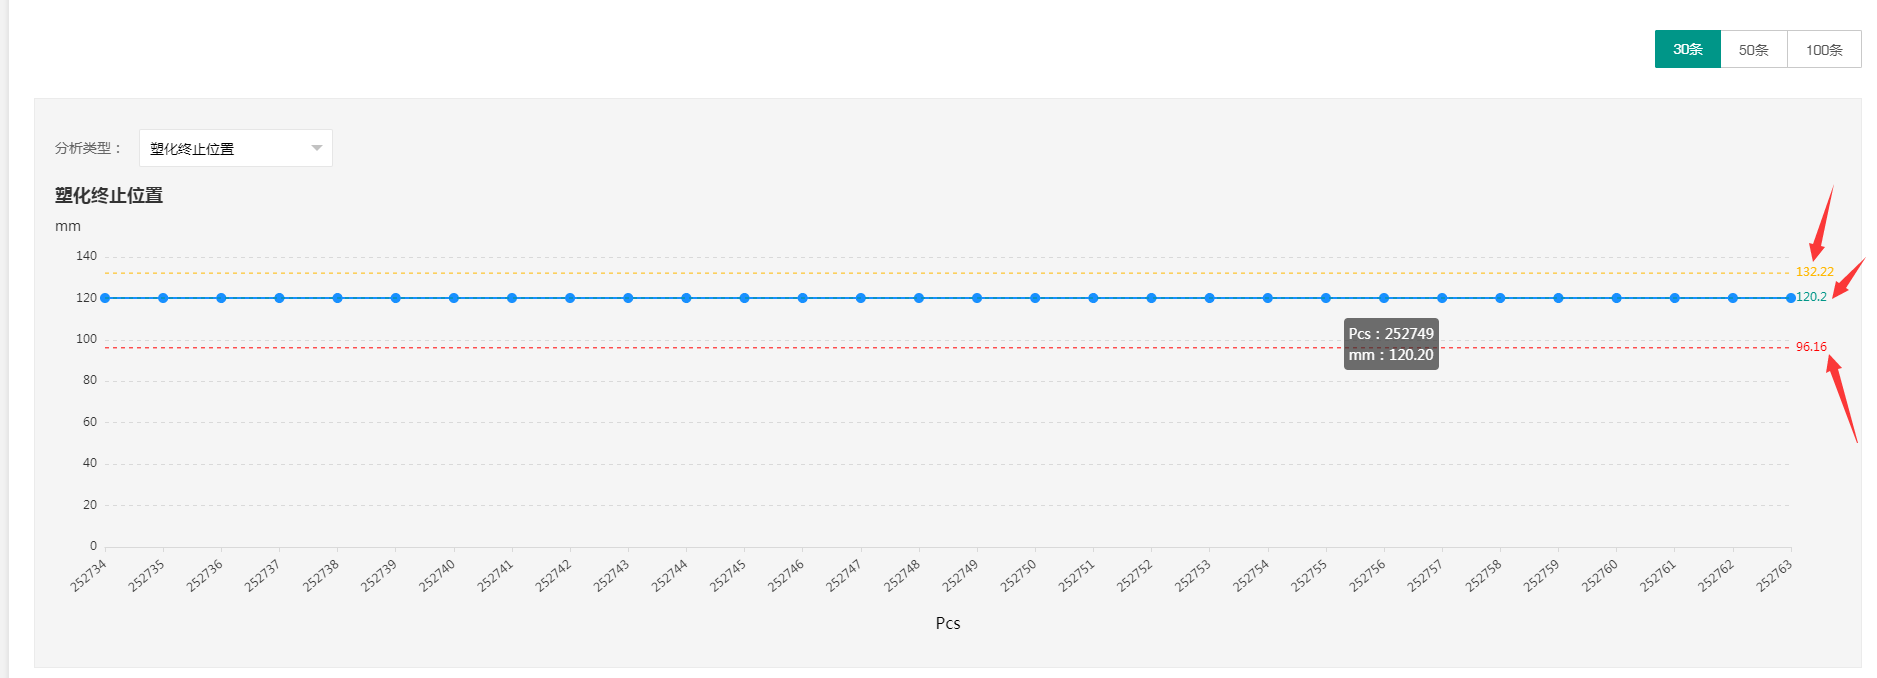1877x678 pixels.
Task: Click the data point for Pcs 252745
Action: click(744, 298)
